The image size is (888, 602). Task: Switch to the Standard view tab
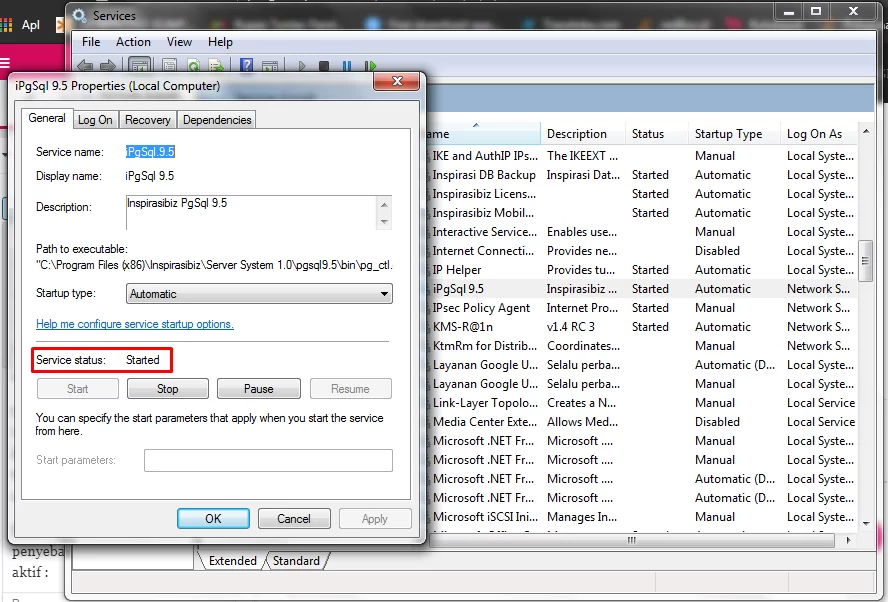pyautogui.click(x=296, y=561)
